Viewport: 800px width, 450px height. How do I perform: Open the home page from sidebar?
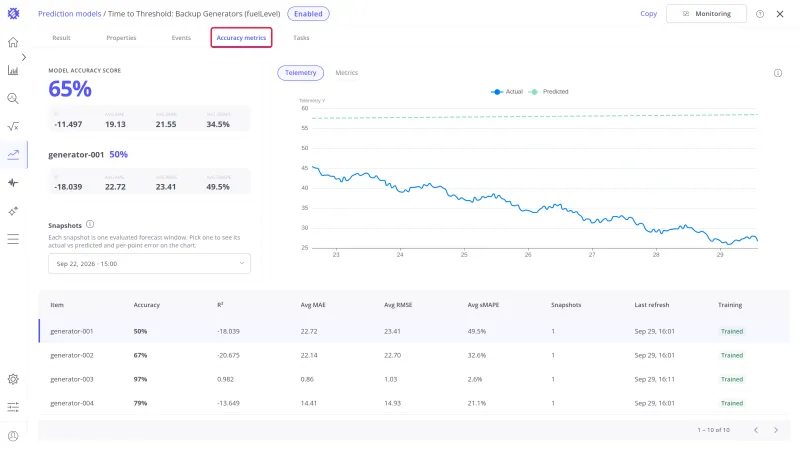click(x=13, y=42)
